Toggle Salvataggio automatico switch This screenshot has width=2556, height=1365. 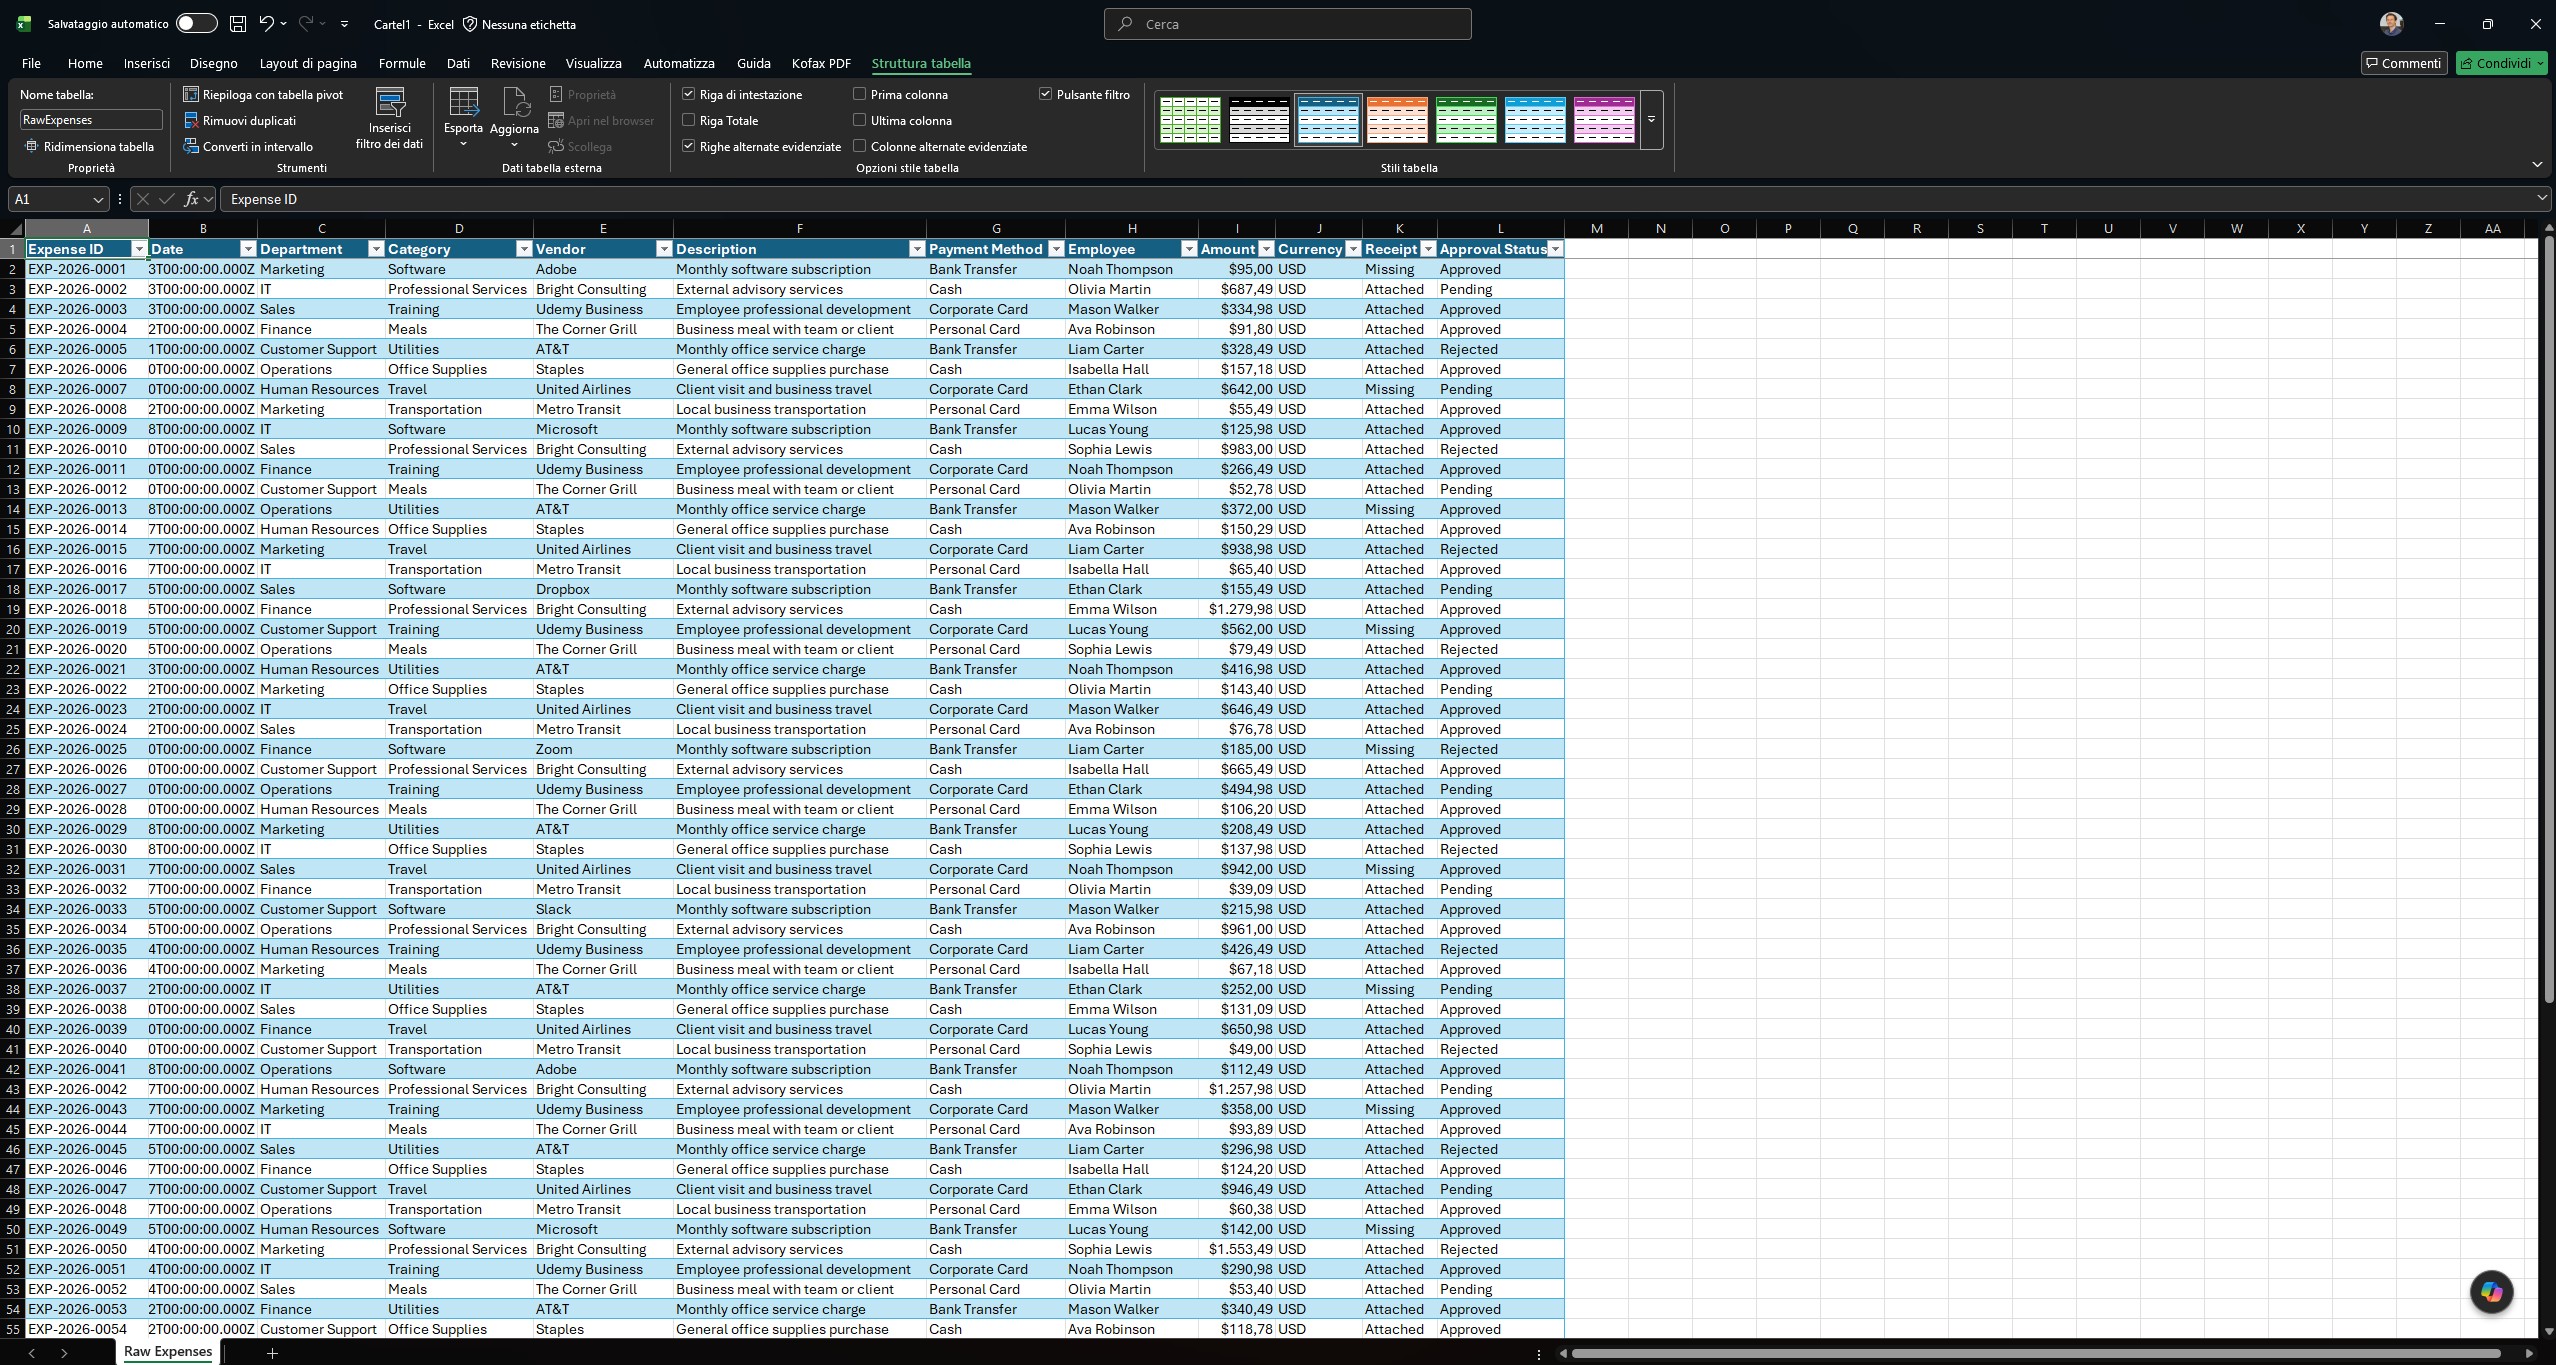[196, 23]
